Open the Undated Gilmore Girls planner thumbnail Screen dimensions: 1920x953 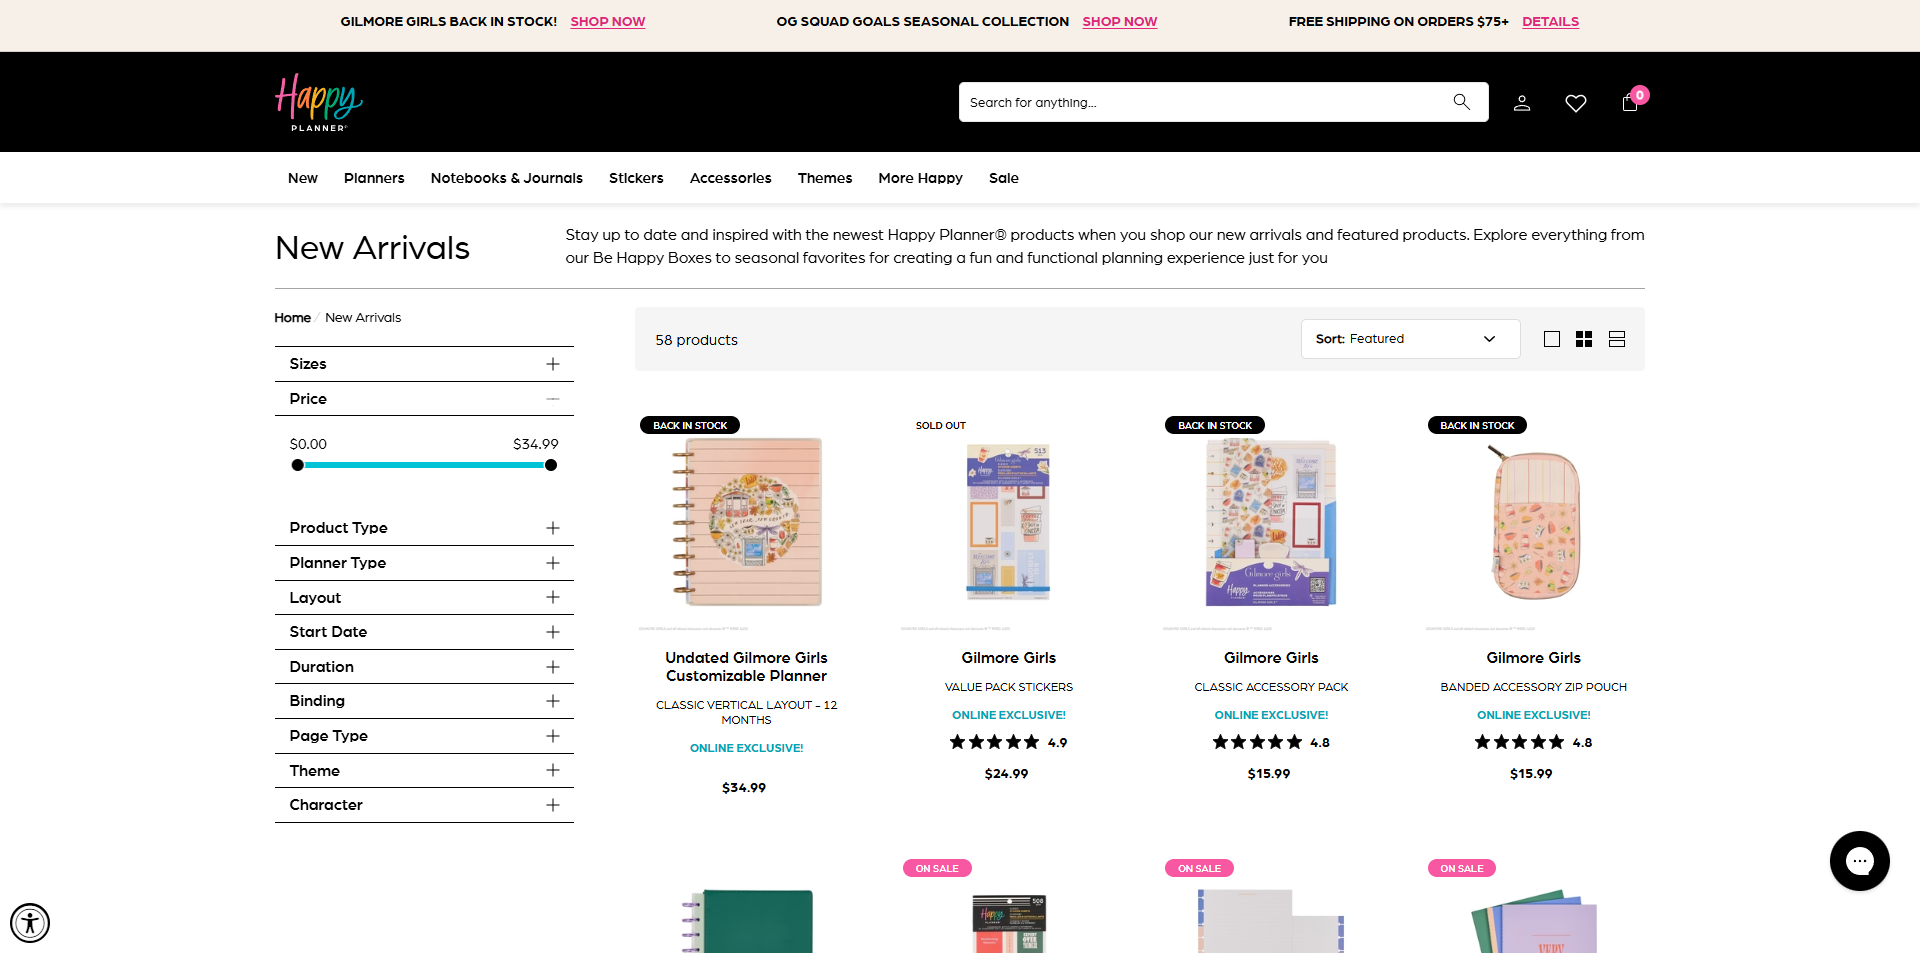point(744,521)
